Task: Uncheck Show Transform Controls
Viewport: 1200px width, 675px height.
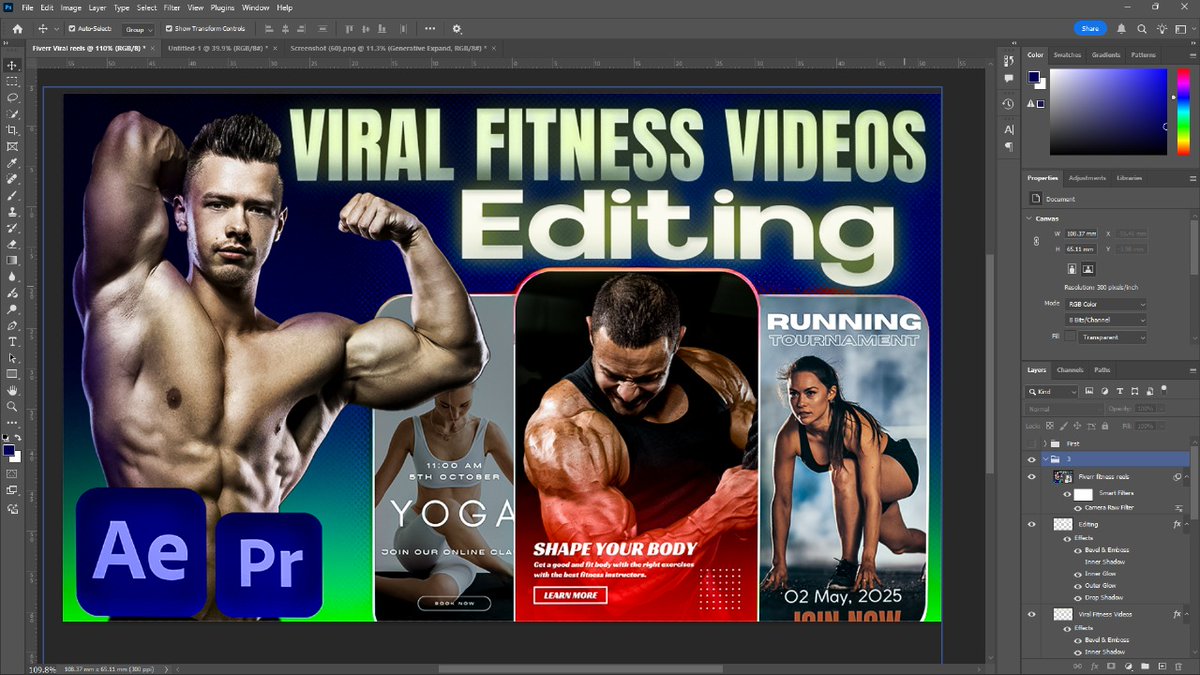Action: pyautogui.click(x=168, y=29)
